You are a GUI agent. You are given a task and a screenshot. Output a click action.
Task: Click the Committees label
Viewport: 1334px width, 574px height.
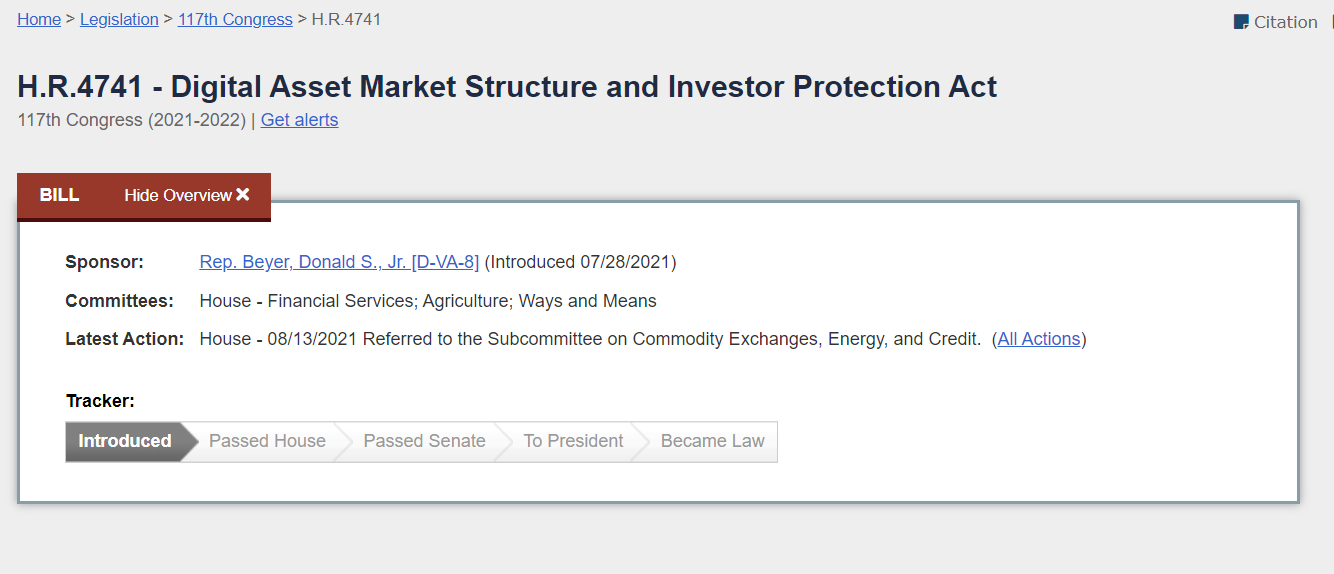(x=119, y=301)
